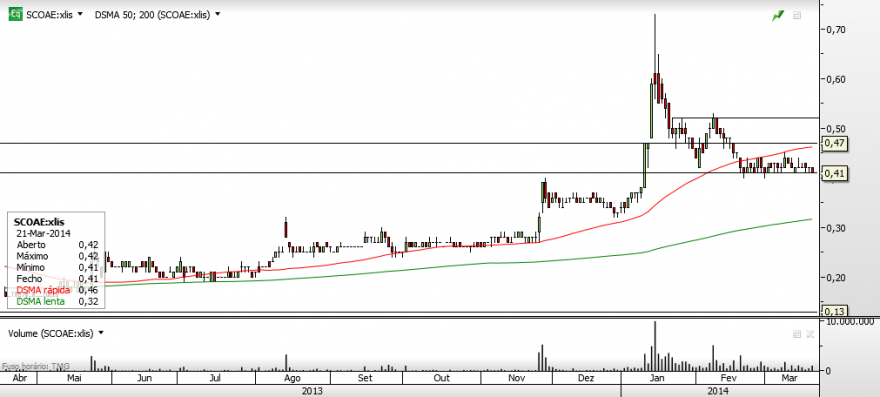This screenshot has width=880, height=397.
Task: Close the Volume panel
Action: [x=810, y=334]
